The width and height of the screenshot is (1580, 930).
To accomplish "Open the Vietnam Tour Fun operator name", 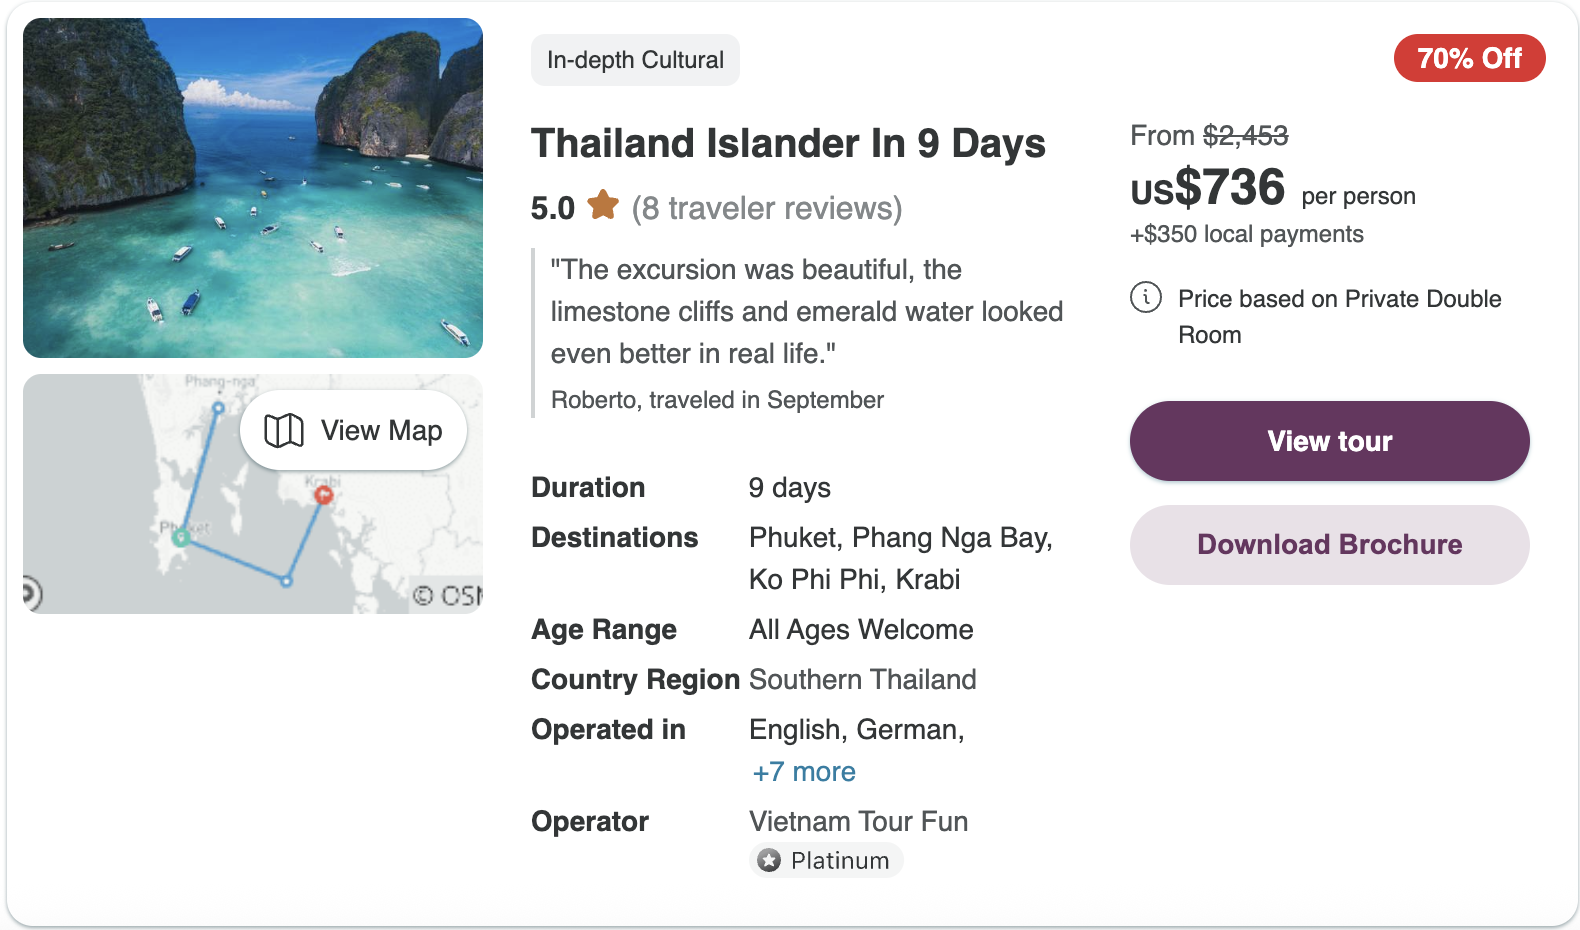I will pos(858,821).
